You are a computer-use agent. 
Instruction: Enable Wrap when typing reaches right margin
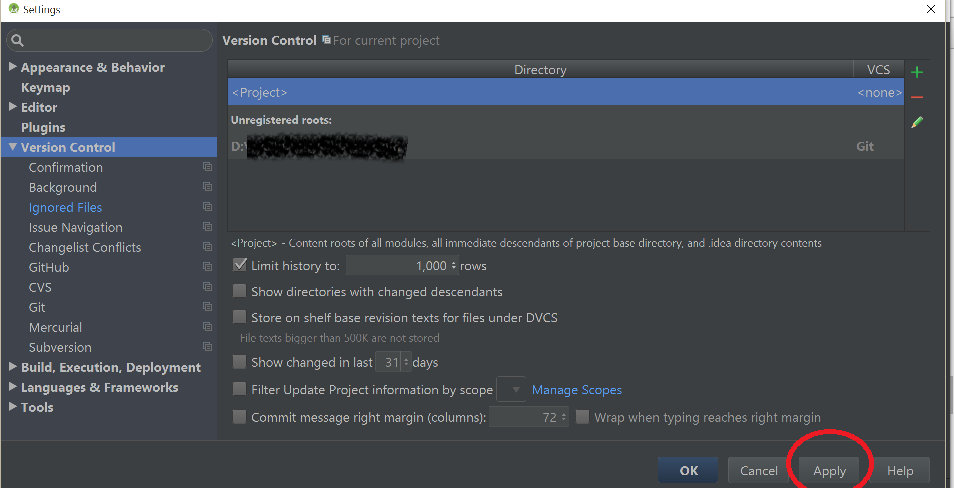tap(582, 417)
